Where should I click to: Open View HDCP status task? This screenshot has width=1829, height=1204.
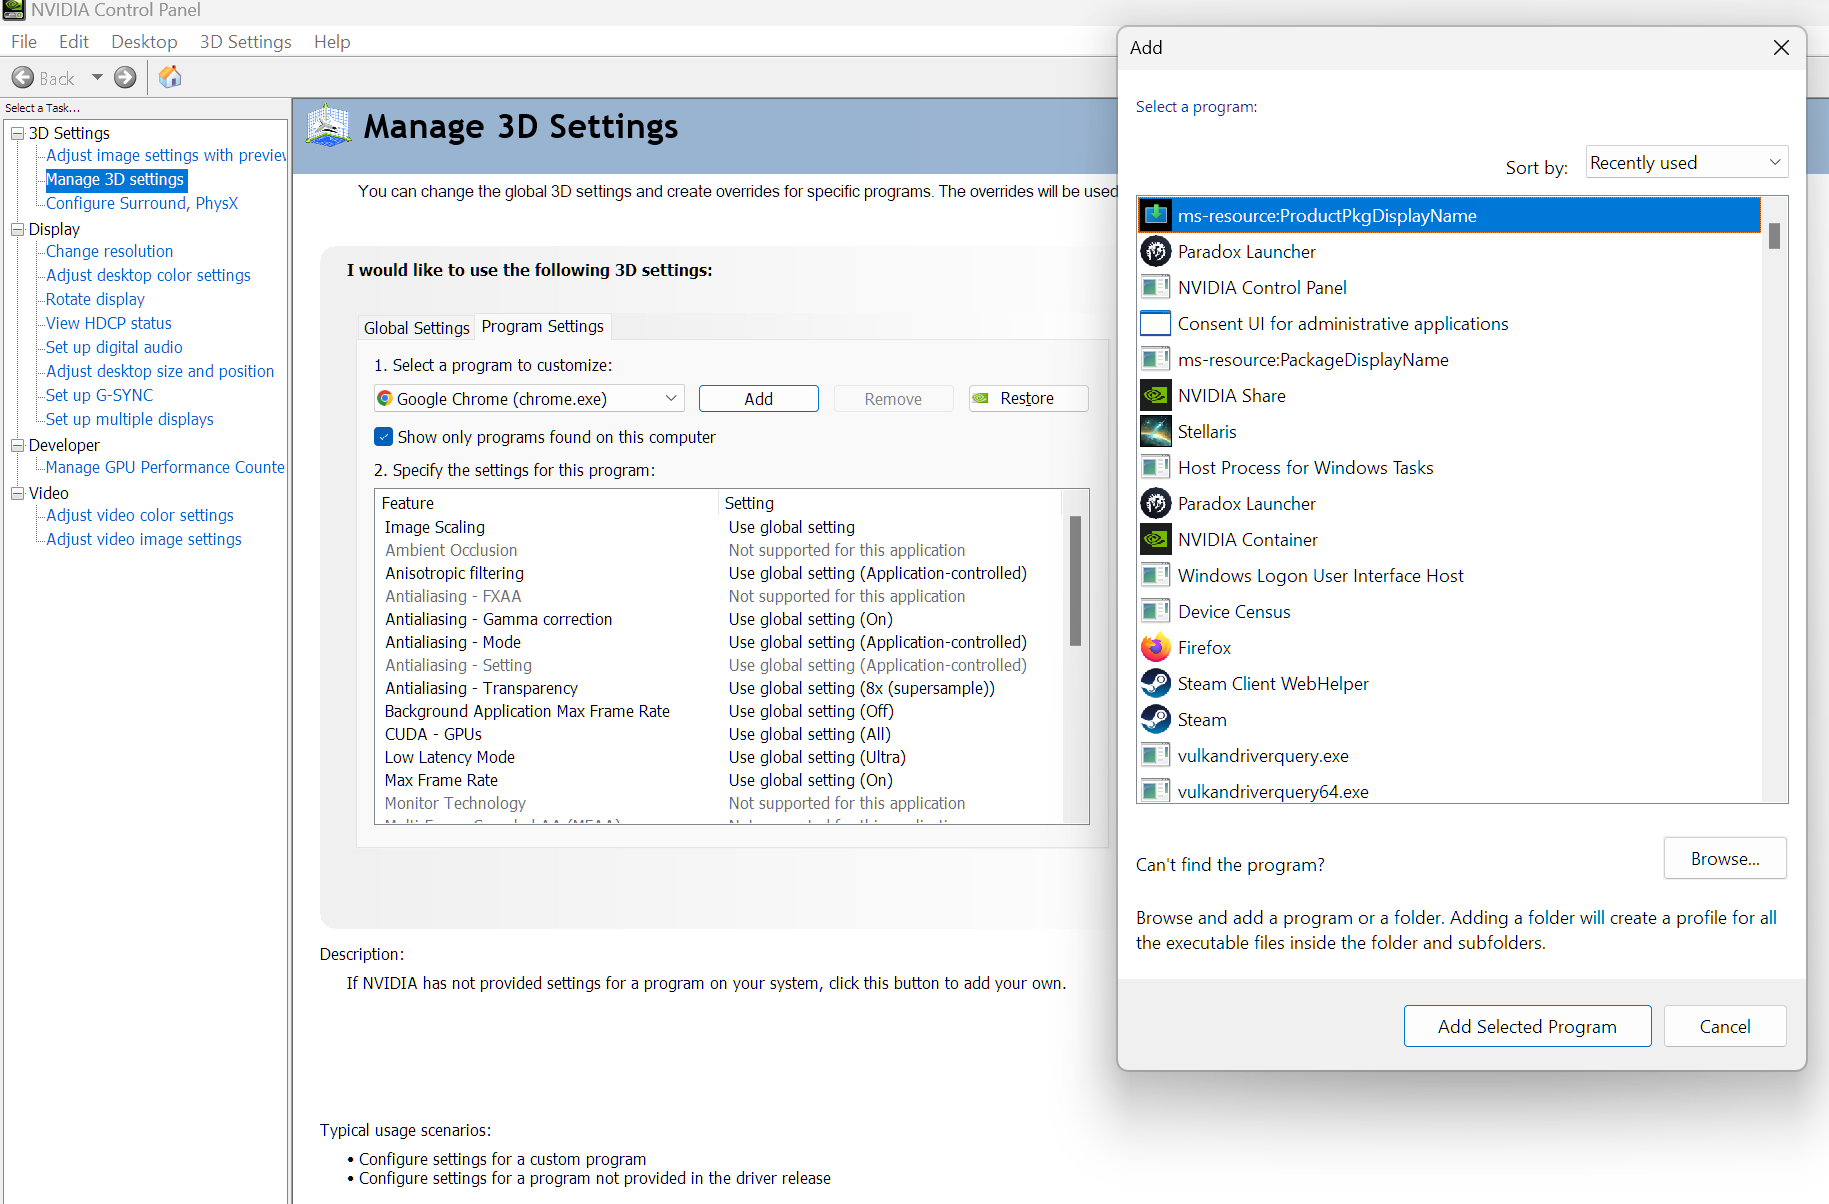(109, 323)
